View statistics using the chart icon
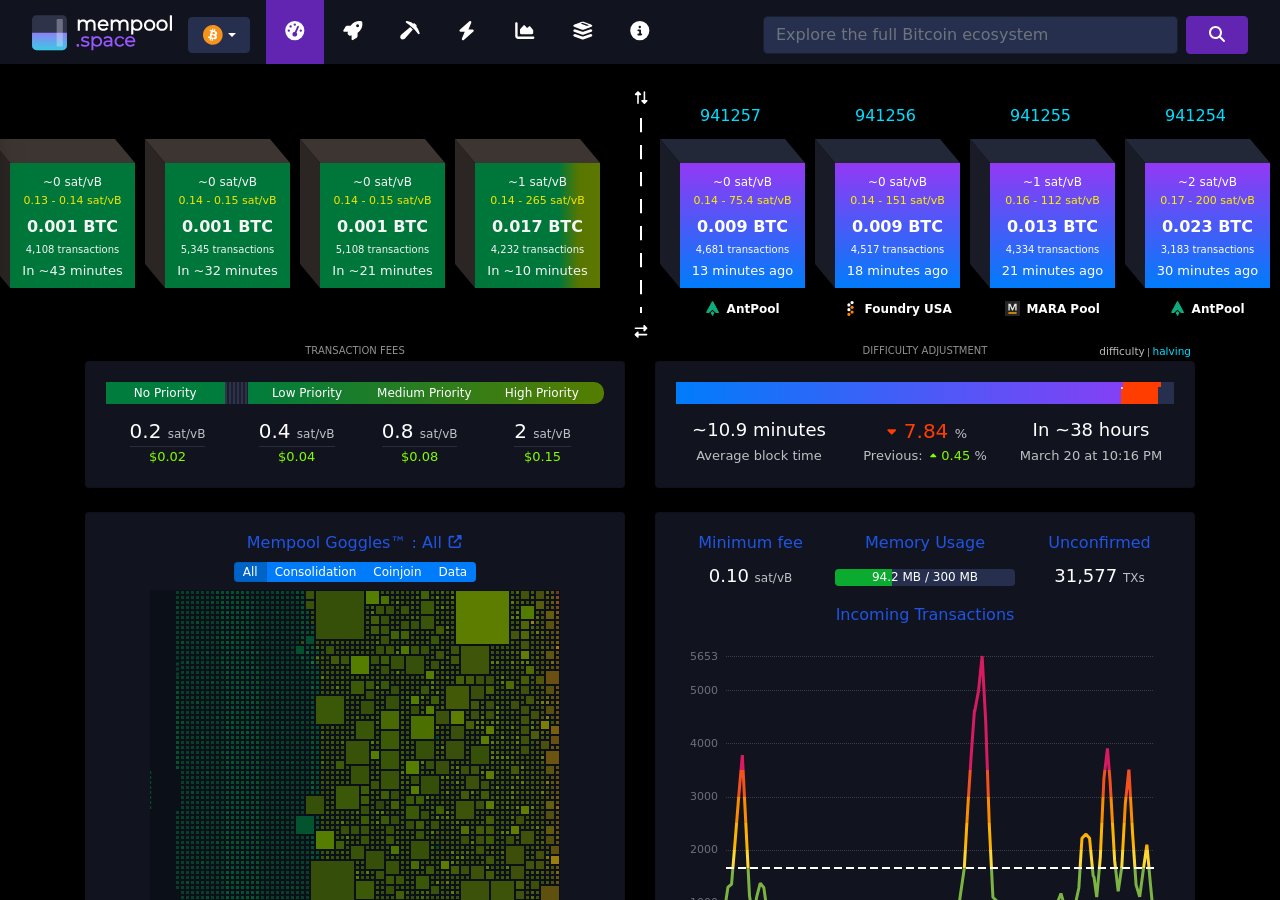 pyautogui.click(x=524, y=31)
